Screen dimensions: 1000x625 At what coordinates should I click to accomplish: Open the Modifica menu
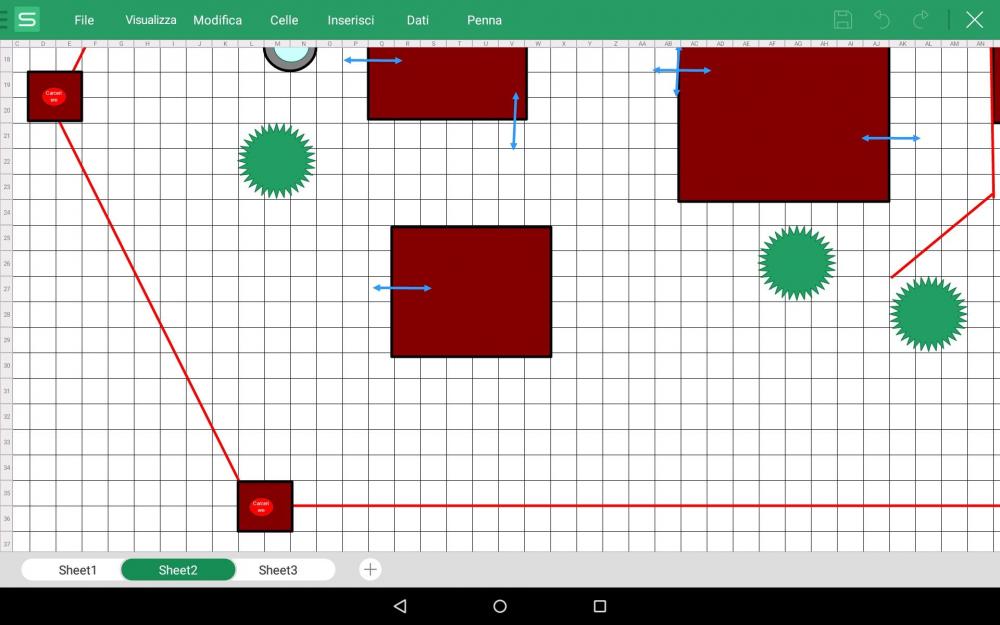pos(217,20)
